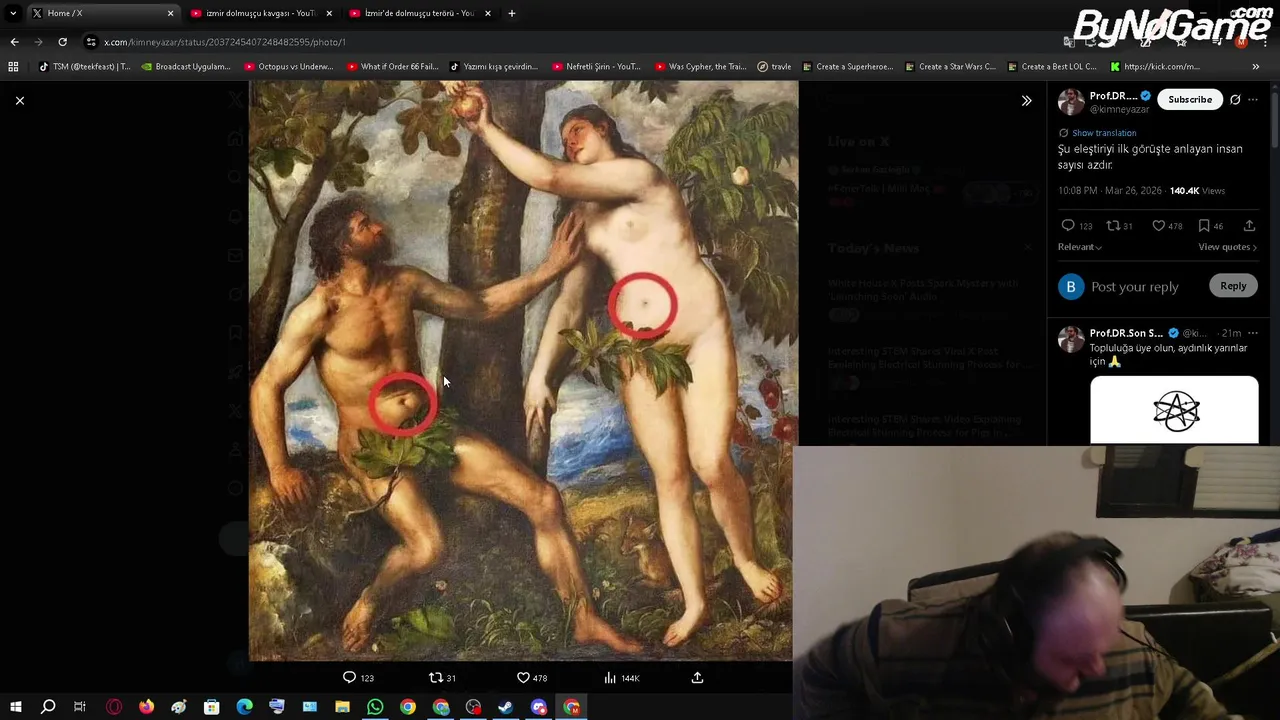Viewport: 1280px width, 720px height.
Task: Open File Explorer on the taskbar
Action: click(342, 707)
